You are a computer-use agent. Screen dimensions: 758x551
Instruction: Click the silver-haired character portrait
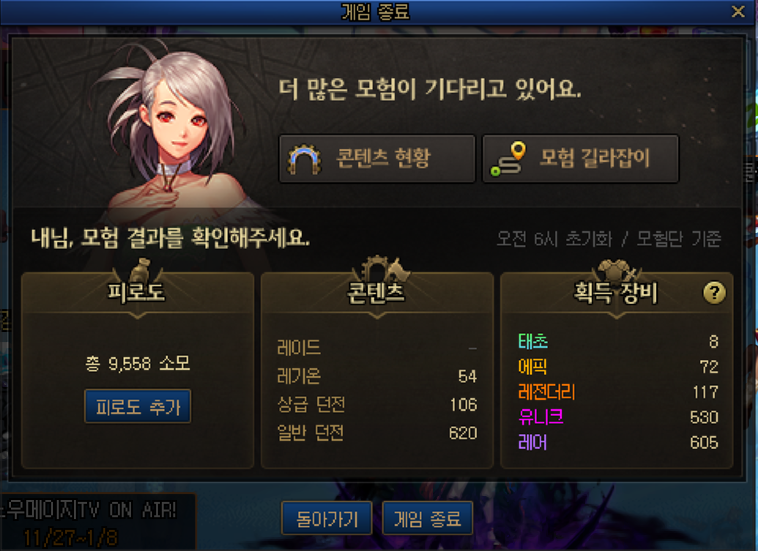click(174, 130)
